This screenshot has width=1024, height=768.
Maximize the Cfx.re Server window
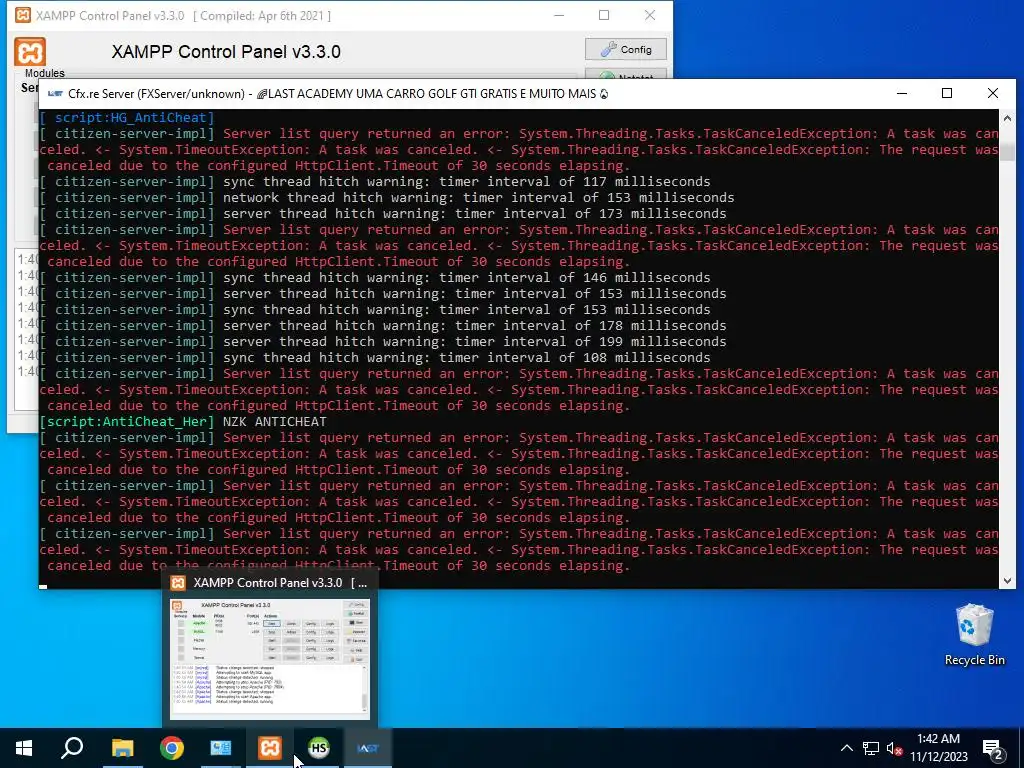pyautogui.click(x=947, y=93)
